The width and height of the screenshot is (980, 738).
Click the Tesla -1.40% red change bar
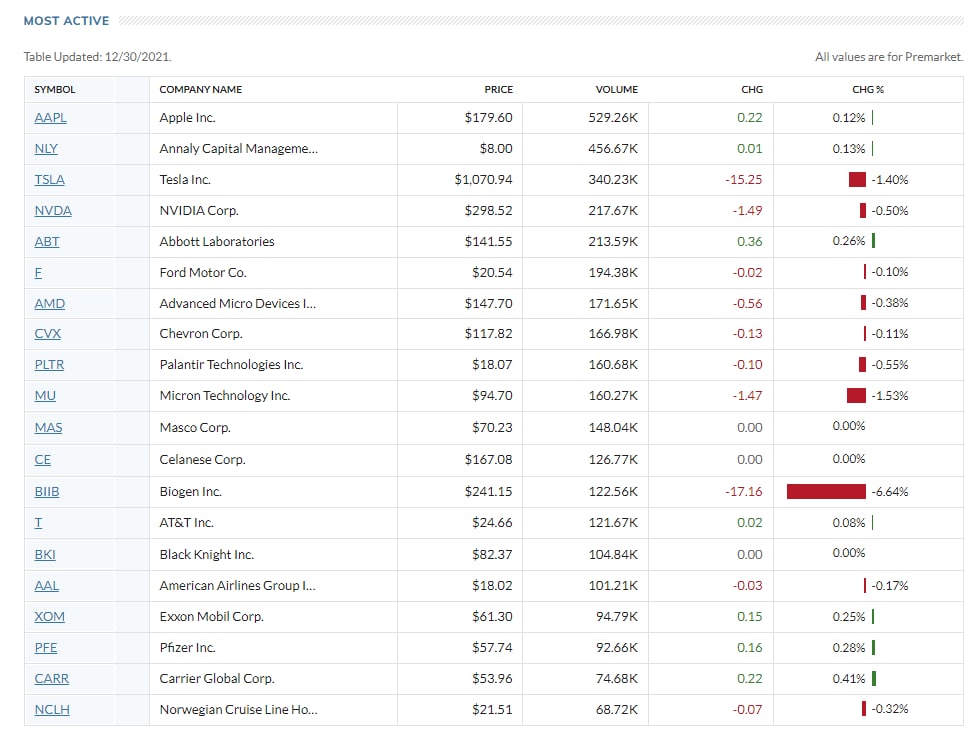[x=858, y=180]
